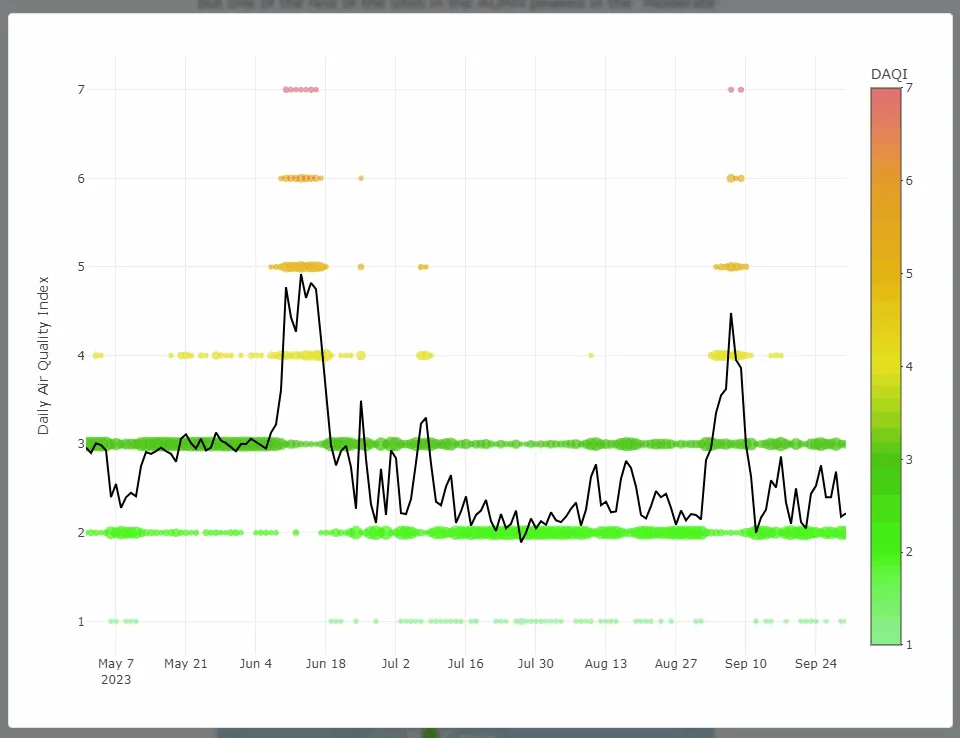Click the 'Sep 10' x-axis tick label

coord(746,663)
